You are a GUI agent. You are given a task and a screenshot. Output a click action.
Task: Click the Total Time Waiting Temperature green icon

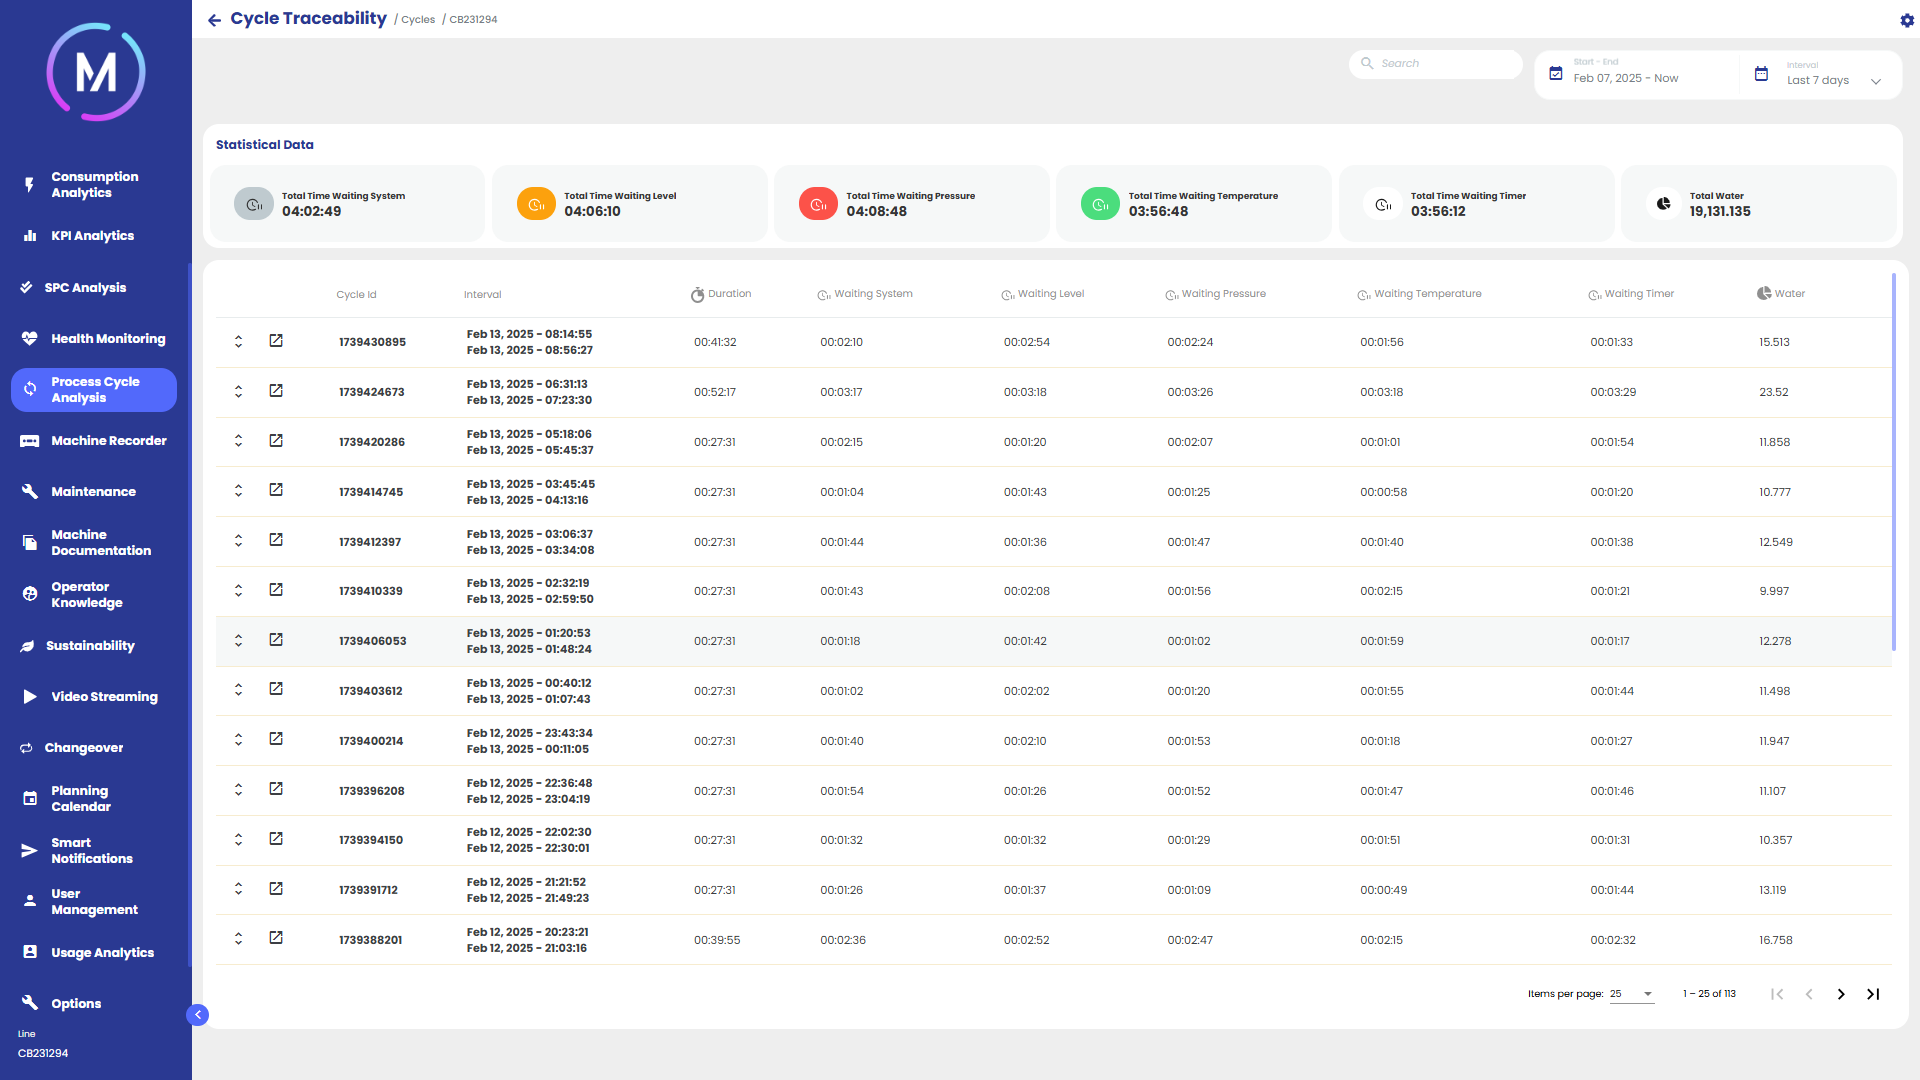(x=1099, y=204)
